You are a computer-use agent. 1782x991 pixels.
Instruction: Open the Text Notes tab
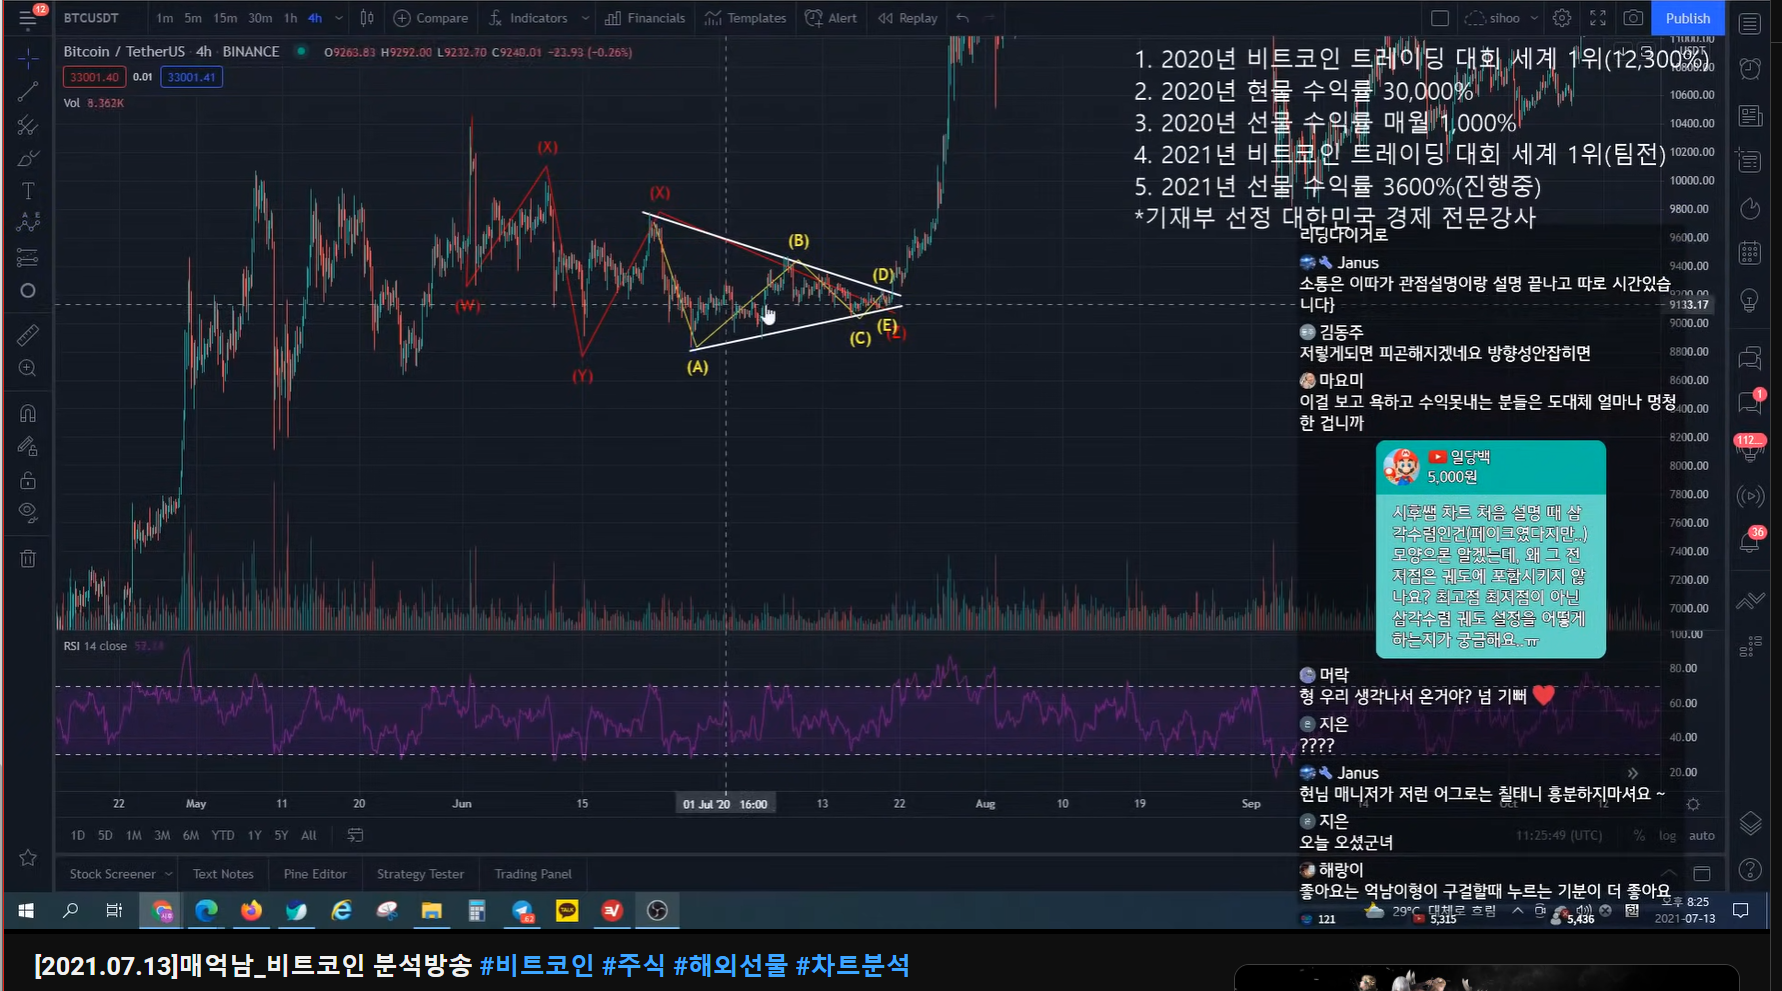click(223, 874)
